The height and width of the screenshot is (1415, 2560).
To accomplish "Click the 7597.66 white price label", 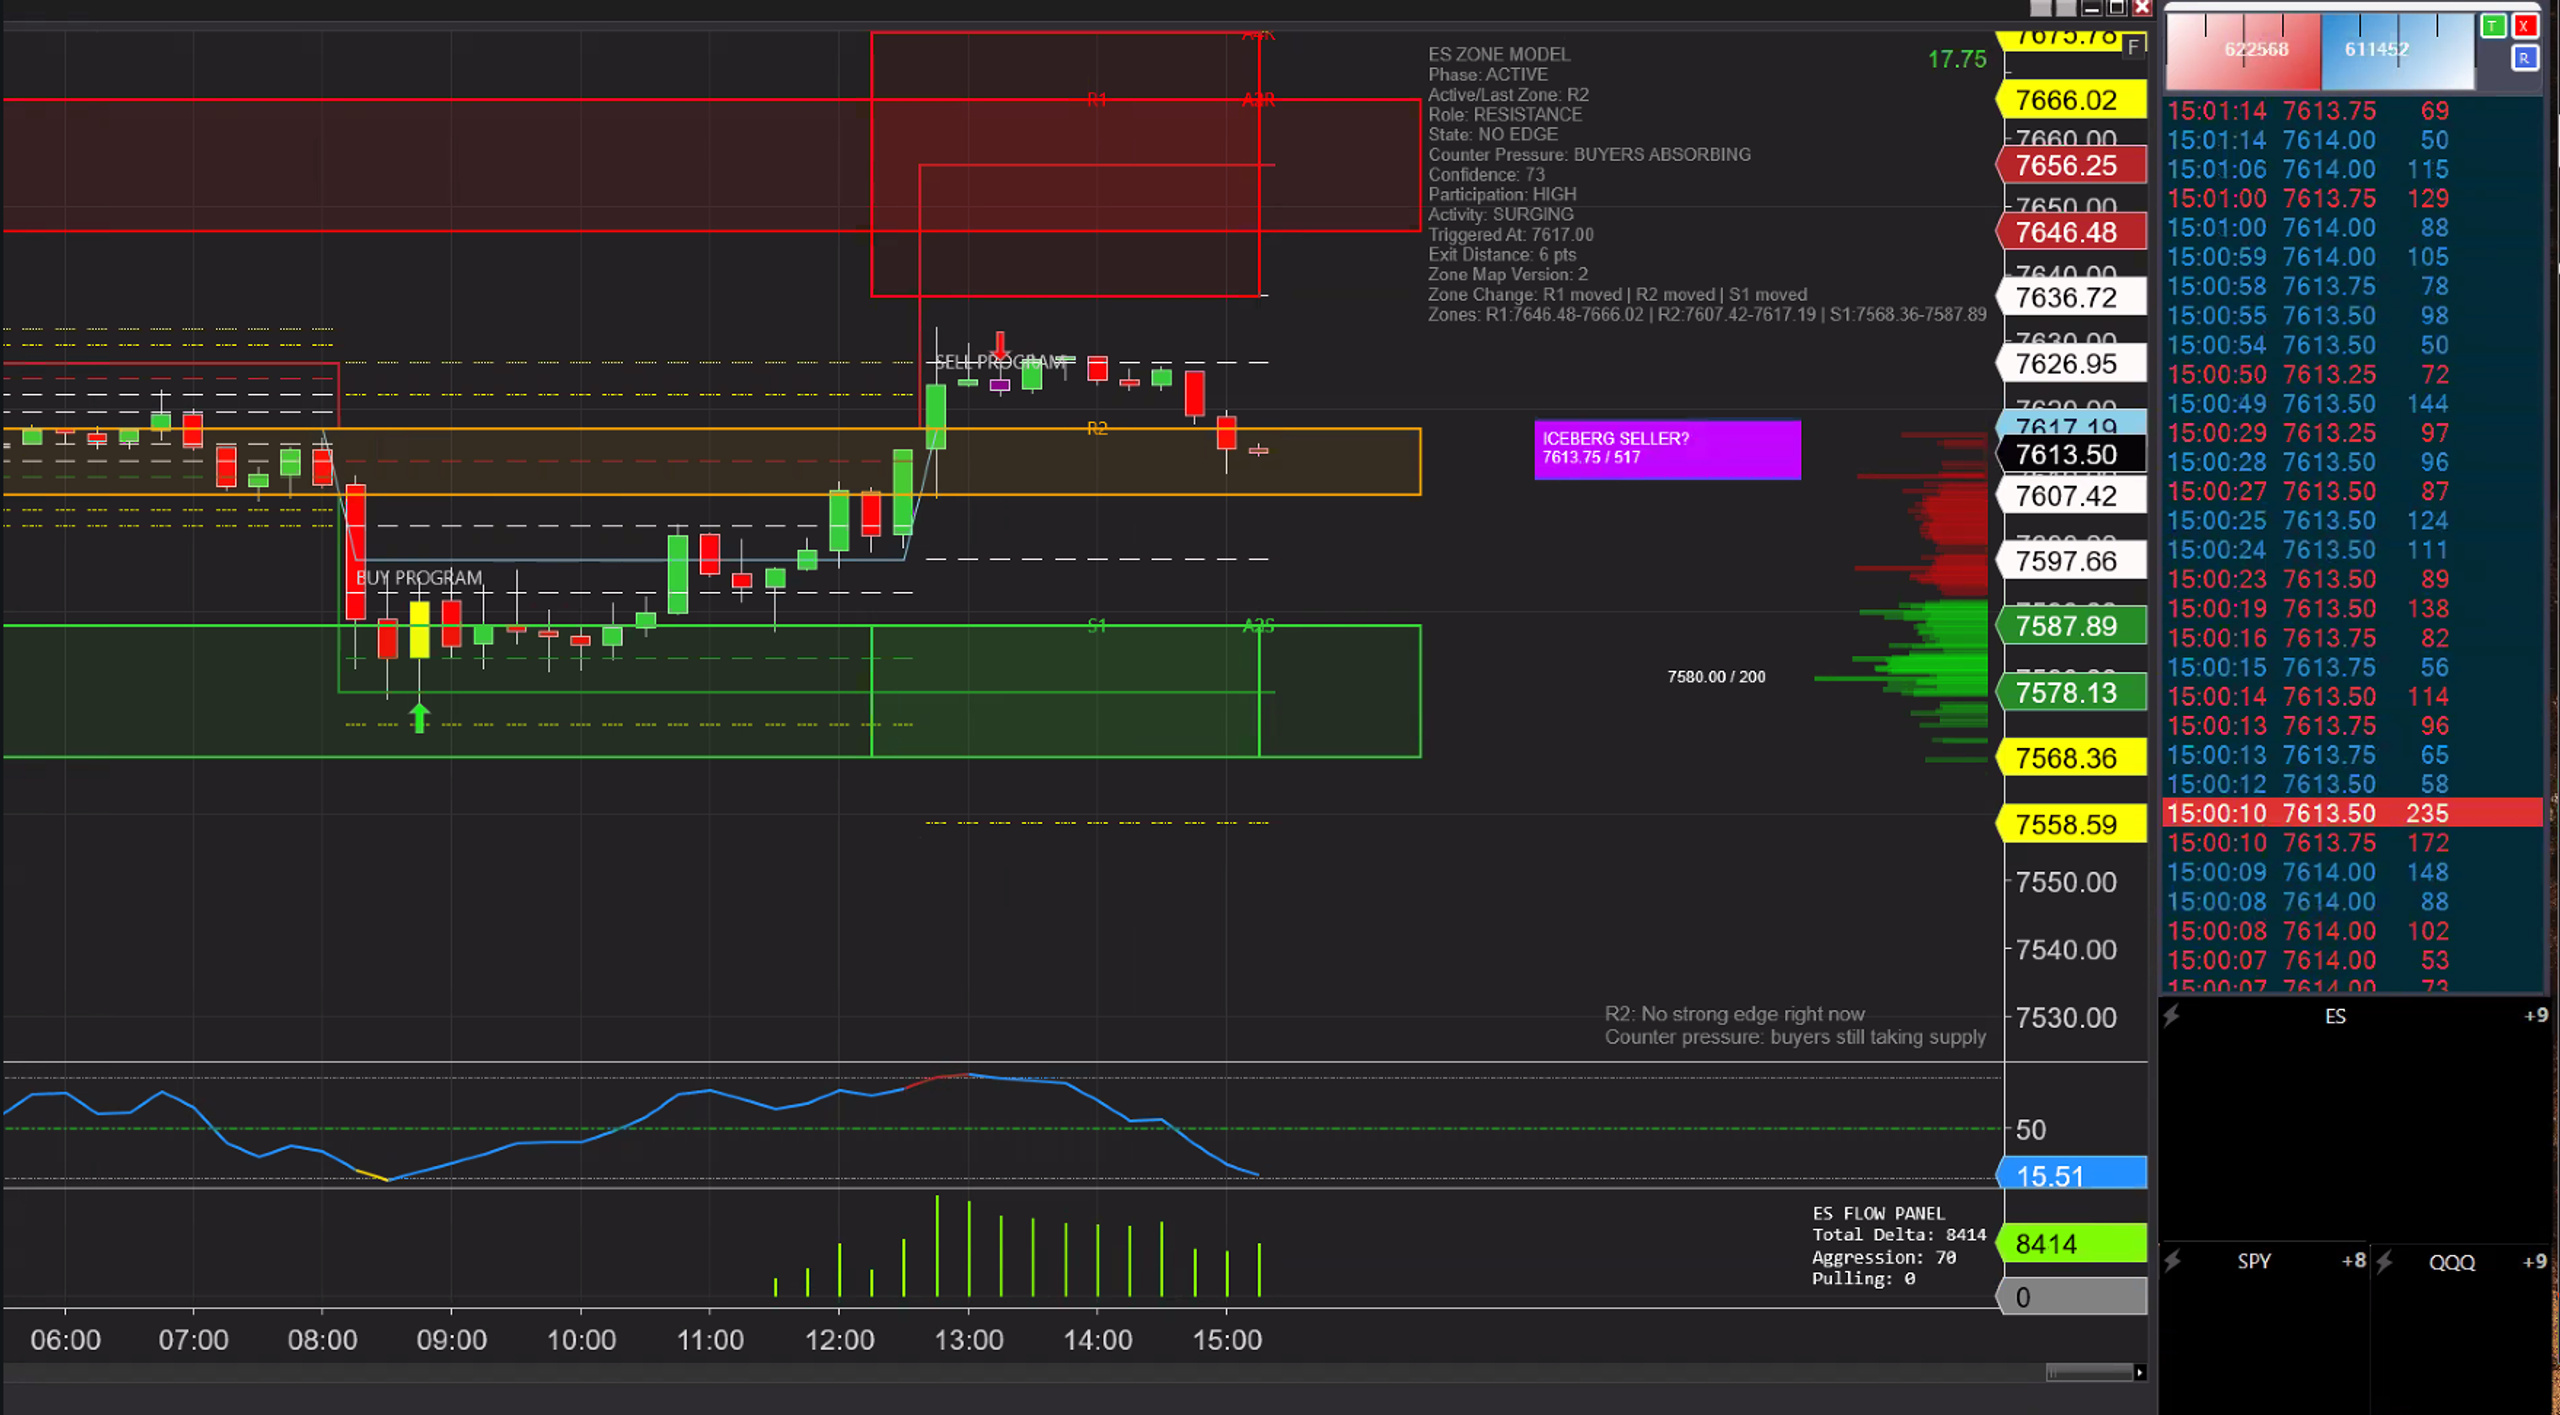I will click(2071, 561).
